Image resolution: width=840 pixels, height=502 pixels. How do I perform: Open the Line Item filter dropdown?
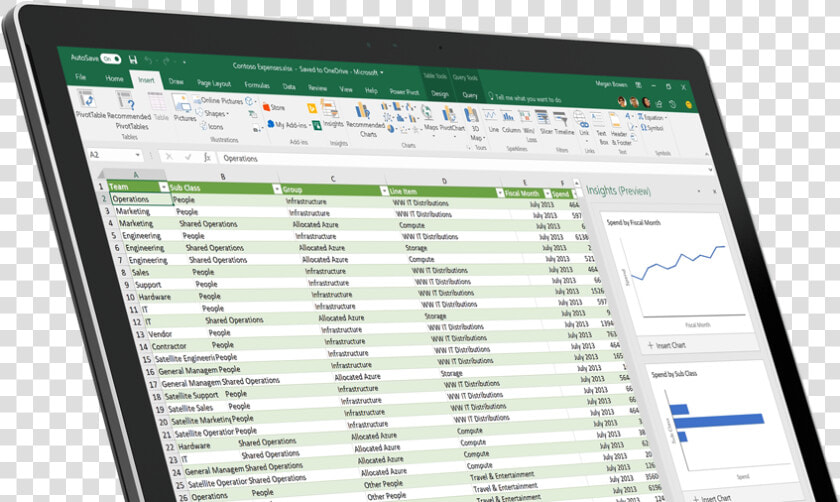[x=499, y=192]
